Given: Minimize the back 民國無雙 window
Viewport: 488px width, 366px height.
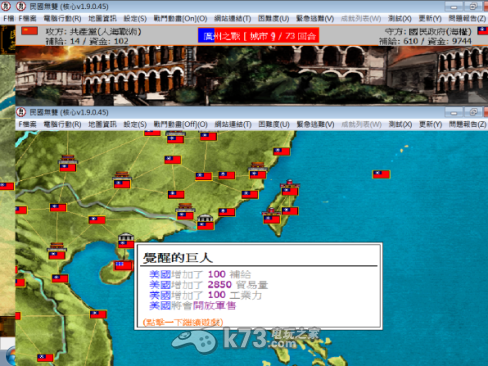Looking at the screenshot, I should tap(453, 6).
